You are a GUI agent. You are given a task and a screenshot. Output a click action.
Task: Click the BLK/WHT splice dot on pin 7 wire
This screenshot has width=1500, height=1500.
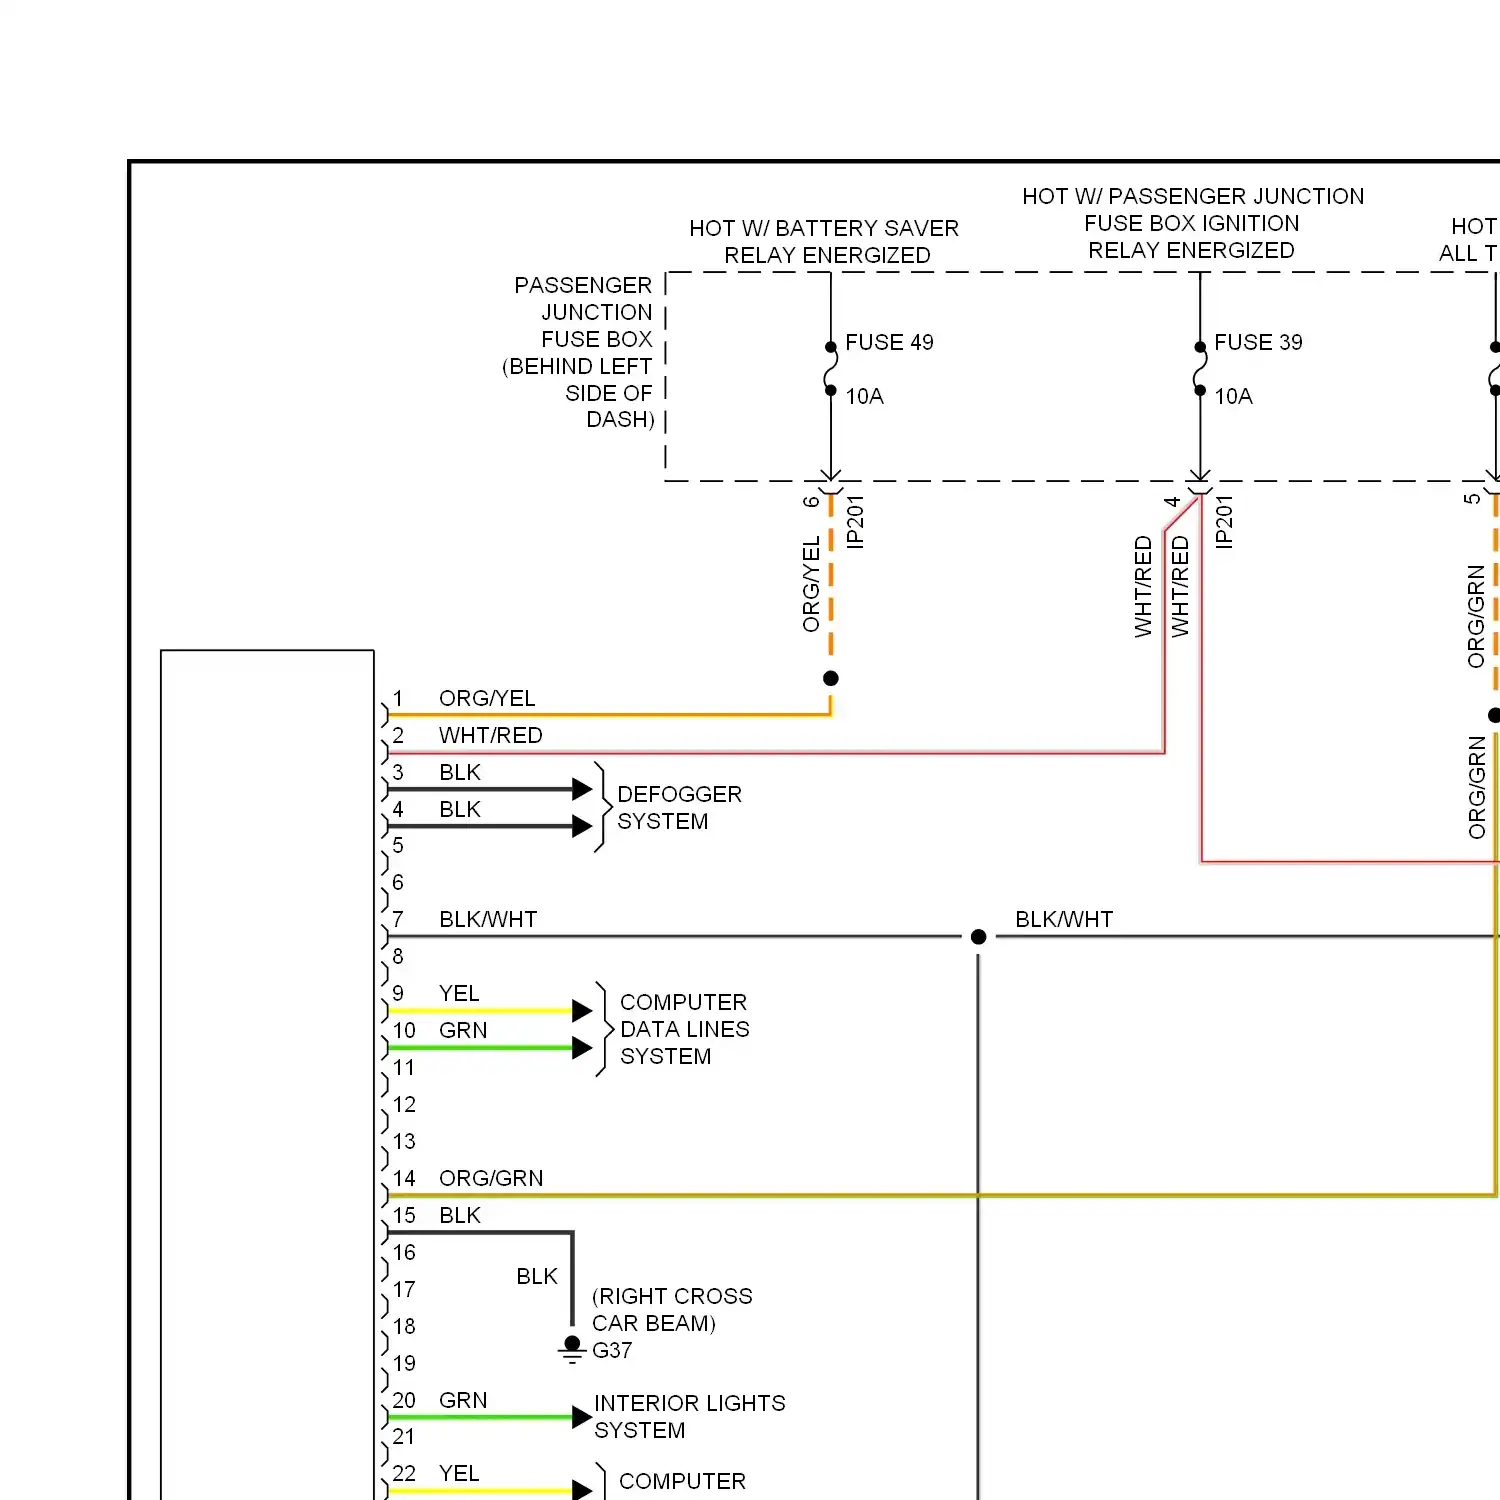[x=979, y=937]
